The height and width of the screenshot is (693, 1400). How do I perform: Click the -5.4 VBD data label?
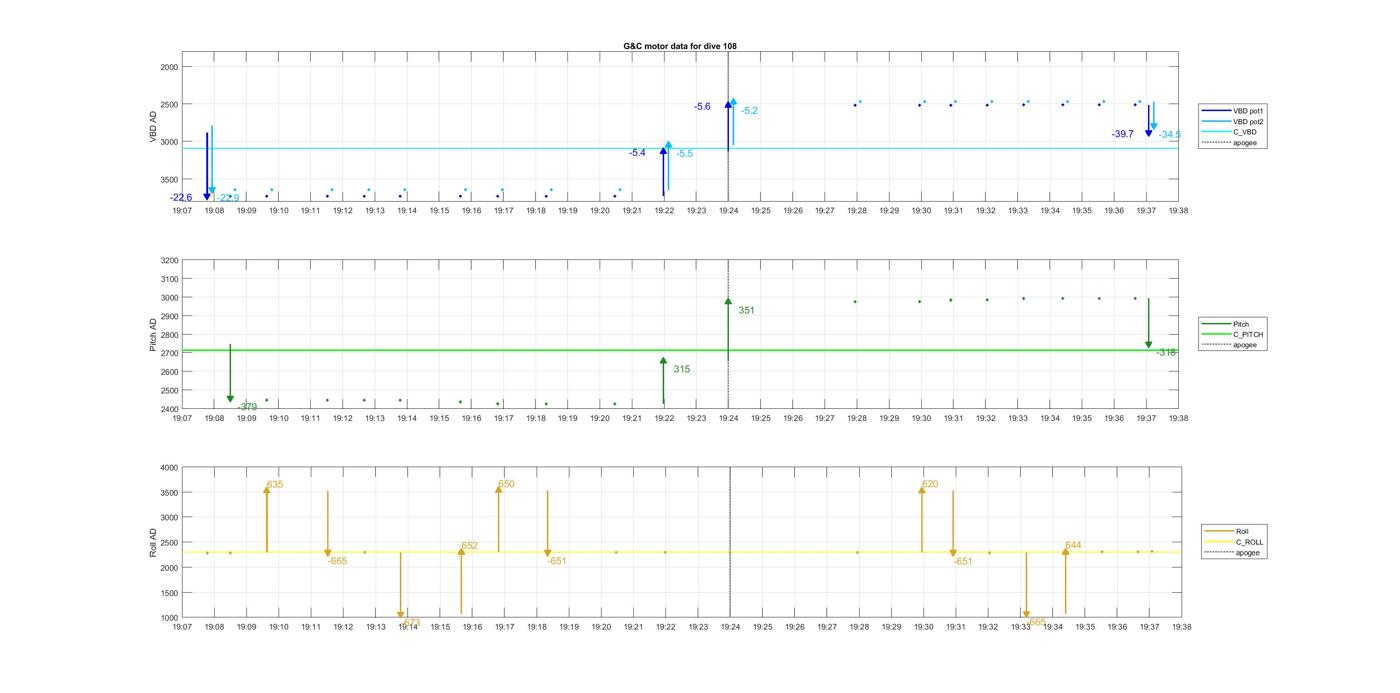(x=637, y=153)
